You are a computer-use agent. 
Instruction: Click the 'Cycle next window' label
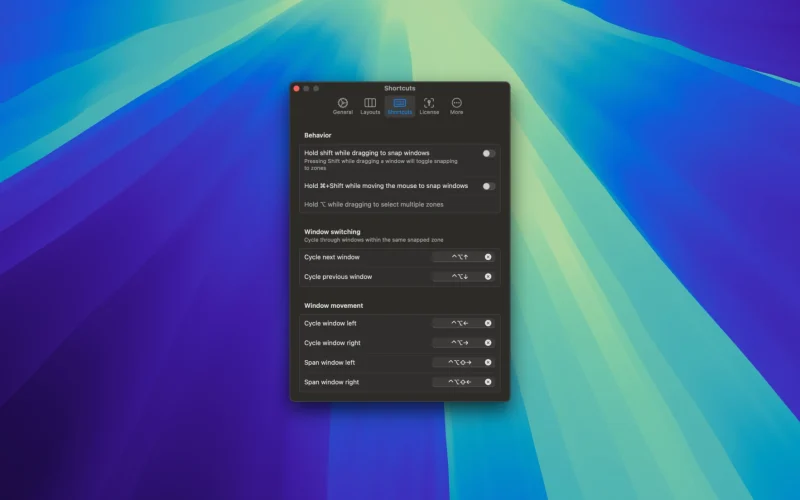tap(332, 257)
